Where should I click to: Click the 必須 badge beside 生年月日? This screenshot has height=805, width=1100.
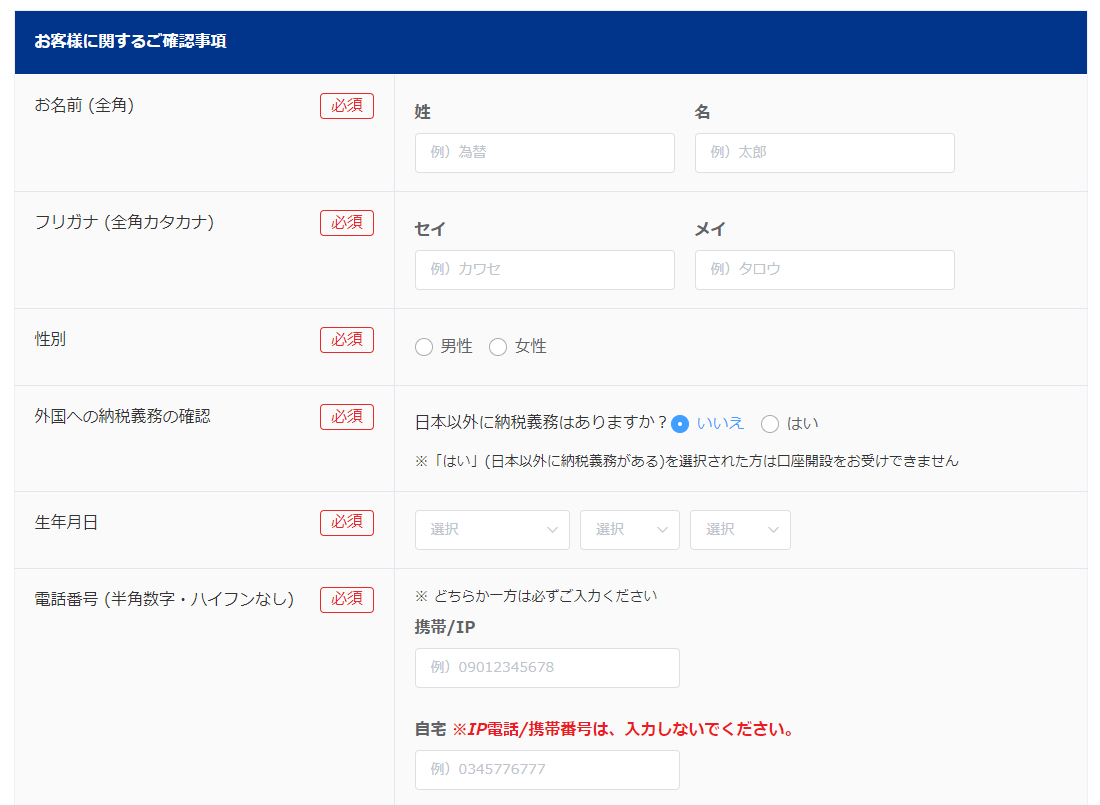click(x=347, y=523)
